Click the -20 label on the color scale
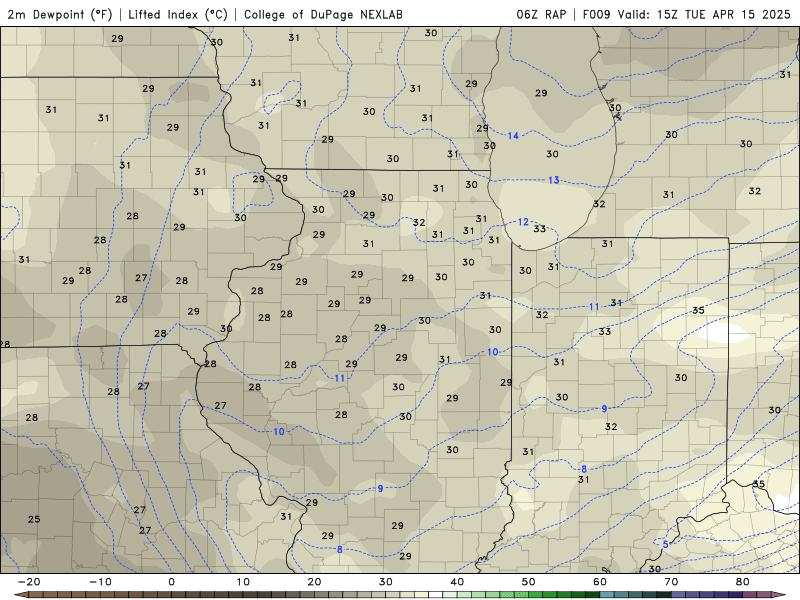Image resolution: width=800 pixels, height=600 pixels. [x=29, y=582]
